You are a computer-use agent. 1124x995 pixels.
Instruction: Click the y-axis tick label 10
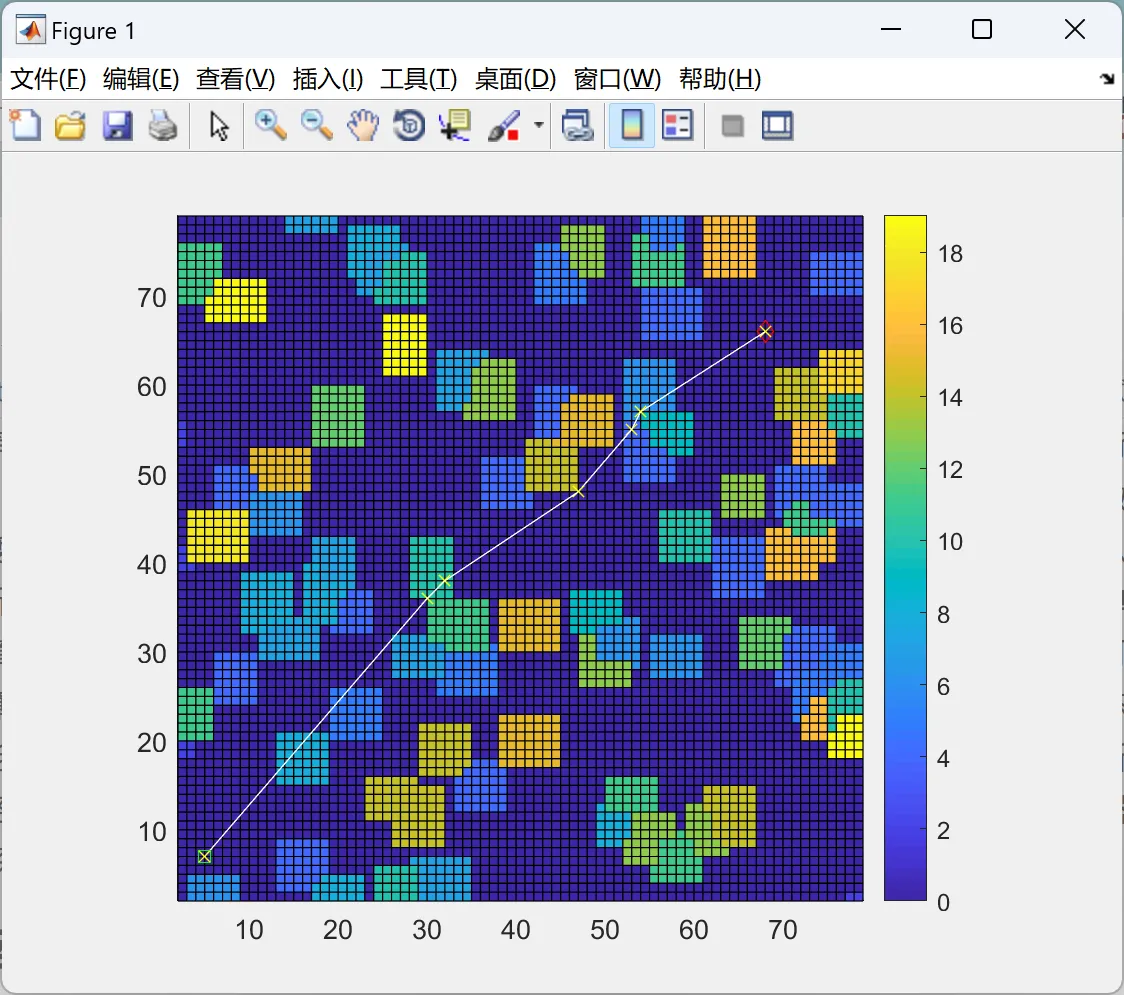[x=152, y=832]
